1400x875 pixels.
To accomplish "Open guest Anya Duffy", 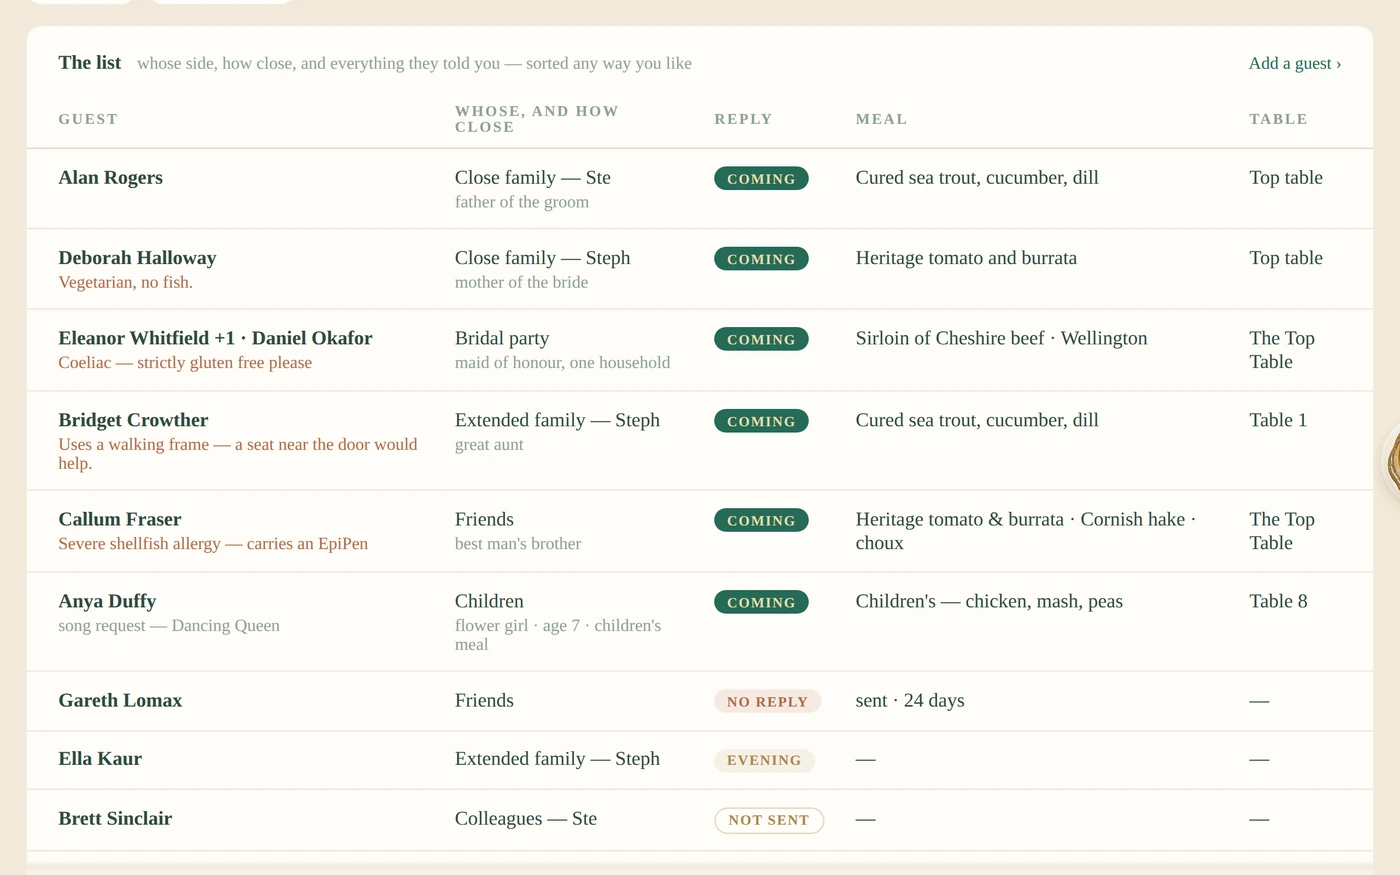I will [107, 601].
